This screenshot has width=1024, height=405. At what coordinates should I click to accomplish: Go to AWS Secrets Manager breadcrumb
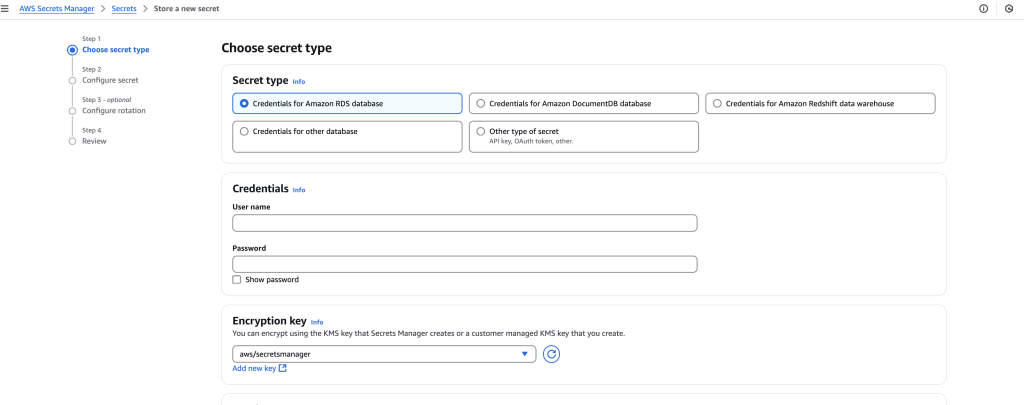tap(55, 8)
